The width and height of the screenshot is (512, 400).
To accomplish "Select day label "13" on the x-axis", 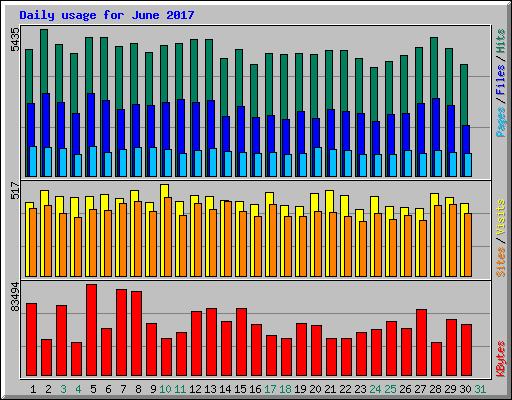I will coord(210,389).
